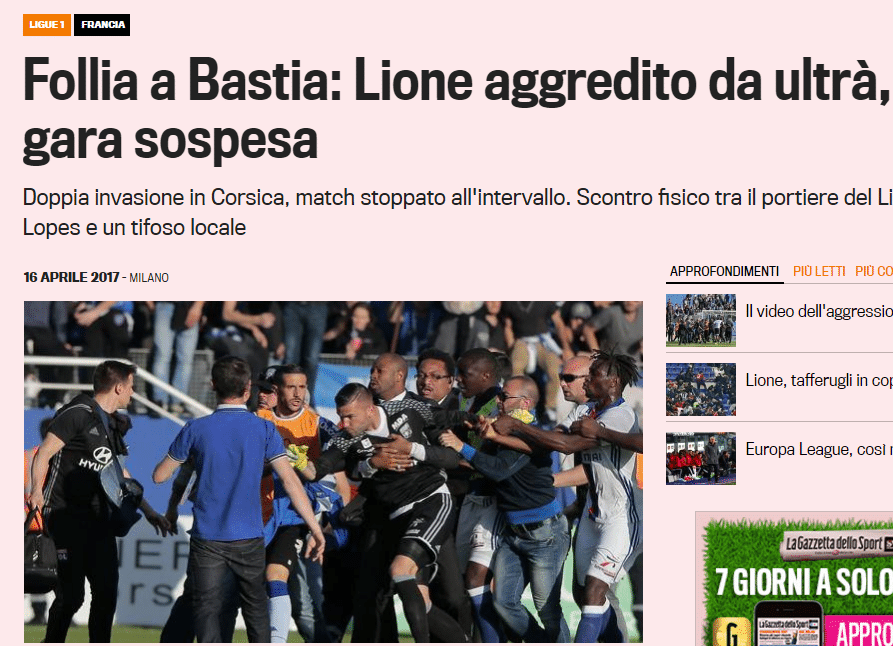Click the Lione tafferugli stands thumbnail
The height and width of the screenshot is (646, 893).
coord(701,390)
